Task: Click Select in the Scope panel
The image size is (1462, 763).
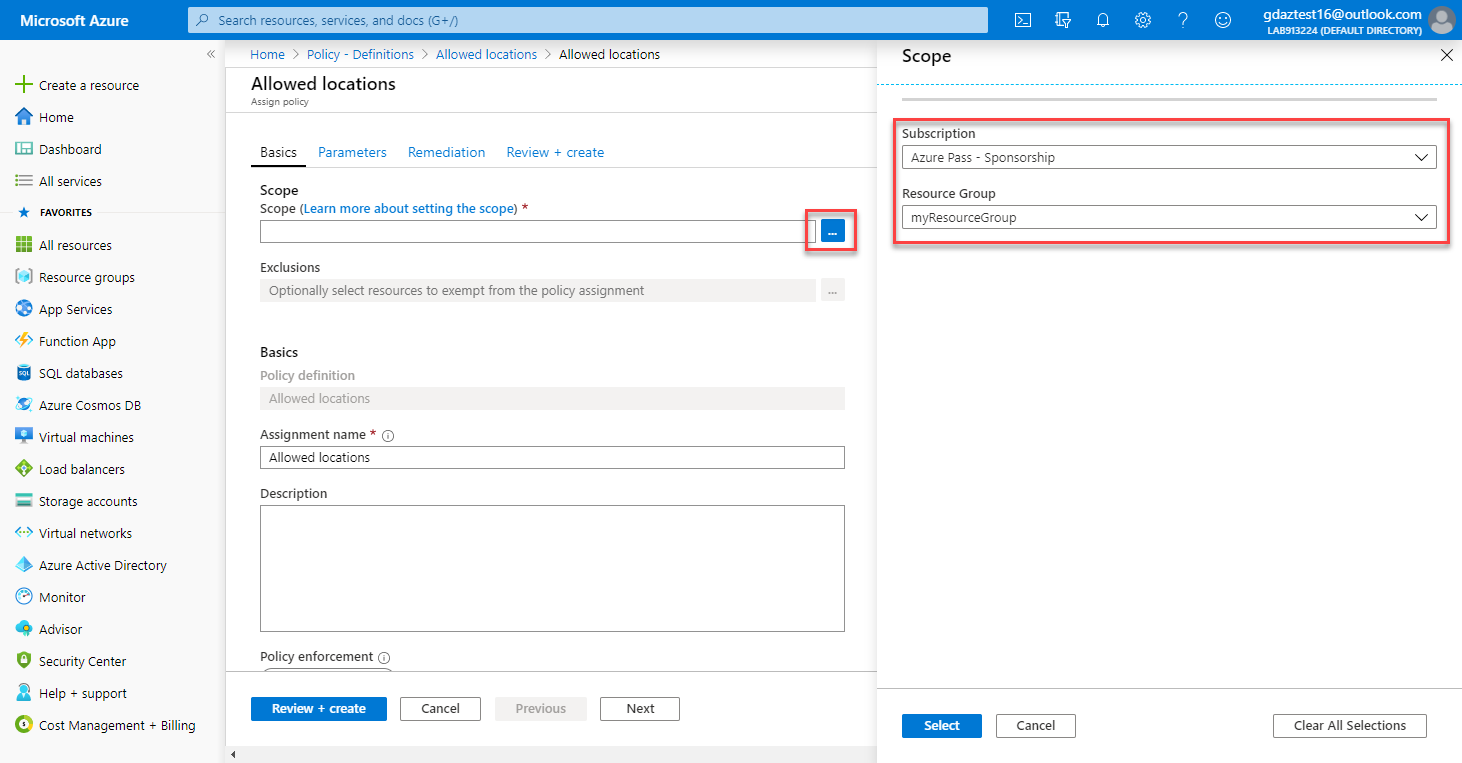Action: pos(942,726)
